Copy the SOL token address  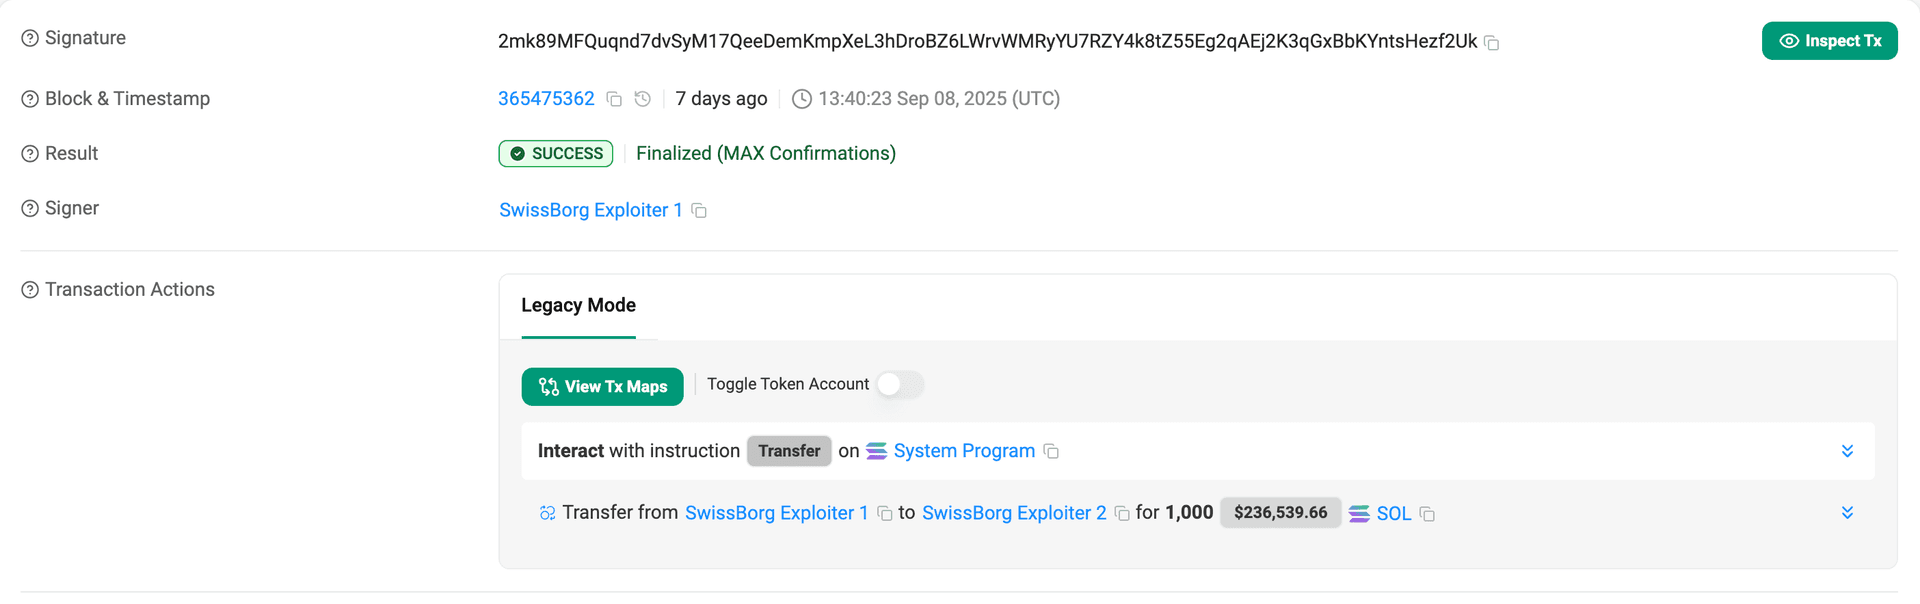point(1427,513)
